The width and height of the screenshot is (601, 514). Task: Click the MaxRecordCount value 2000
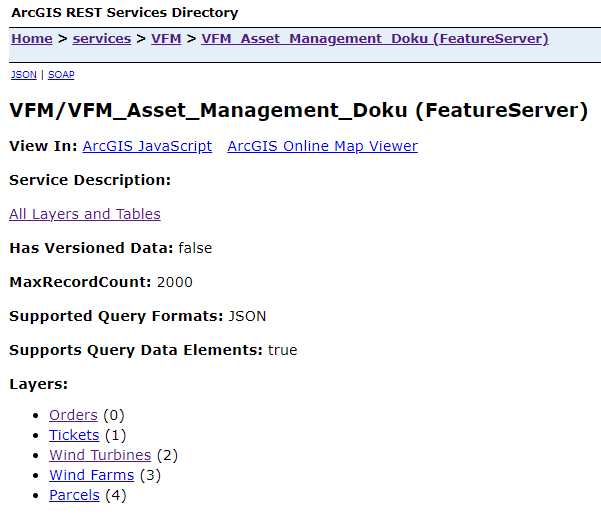(x=174, y=282)
